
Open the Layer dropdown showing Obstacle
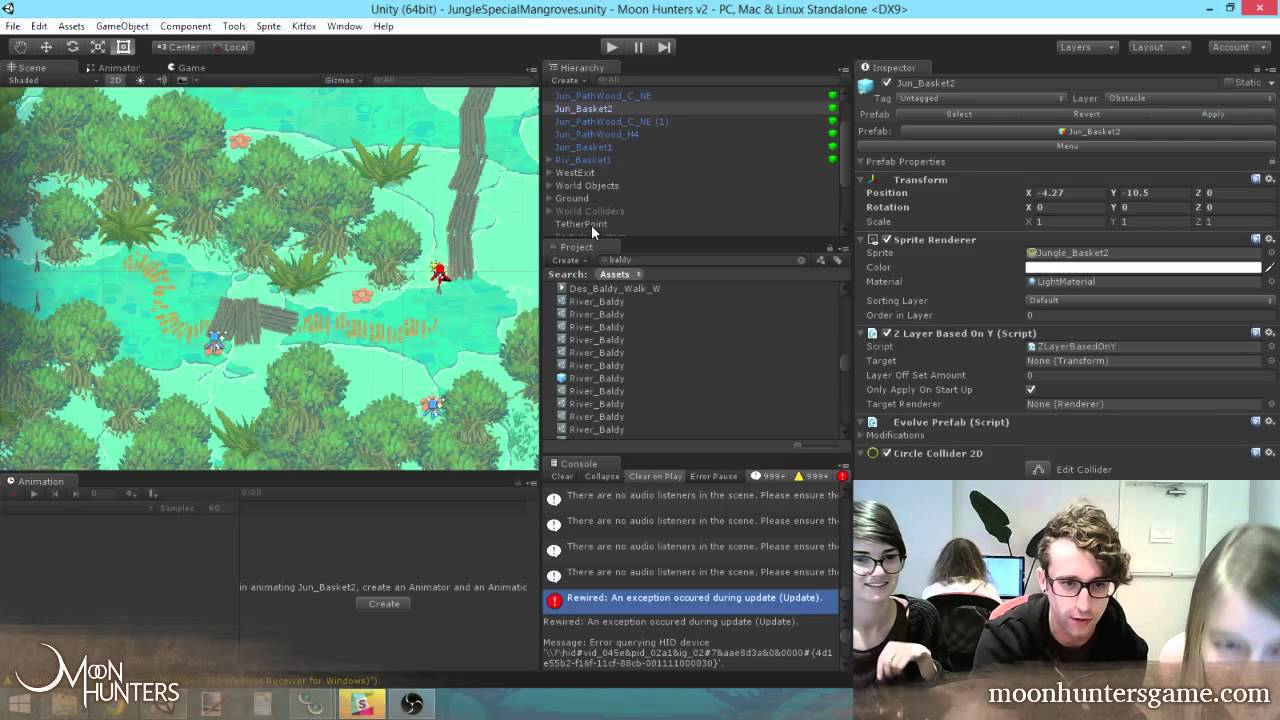[x=1188, y=99]
